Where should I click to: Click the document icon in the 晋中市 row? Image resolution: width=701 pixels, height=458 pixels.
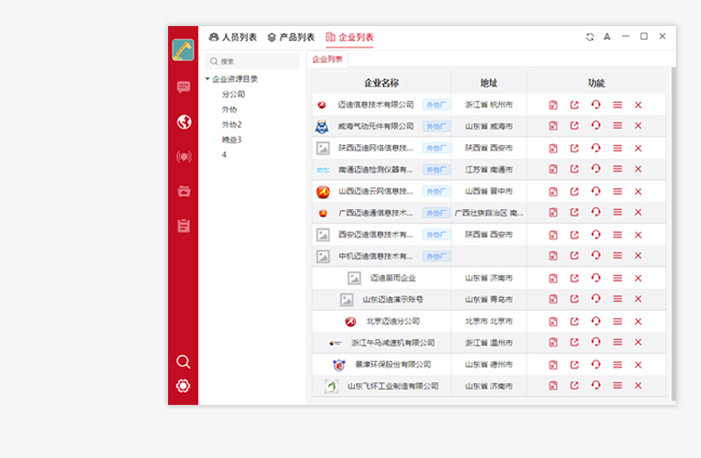click(x=553, y=191)
